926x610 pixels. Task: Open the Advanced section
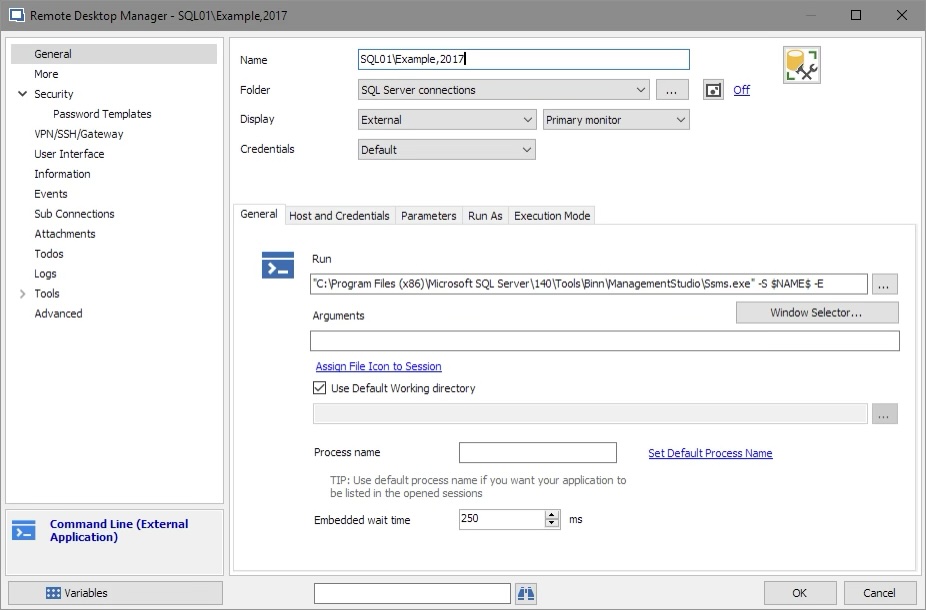[58, 314]
